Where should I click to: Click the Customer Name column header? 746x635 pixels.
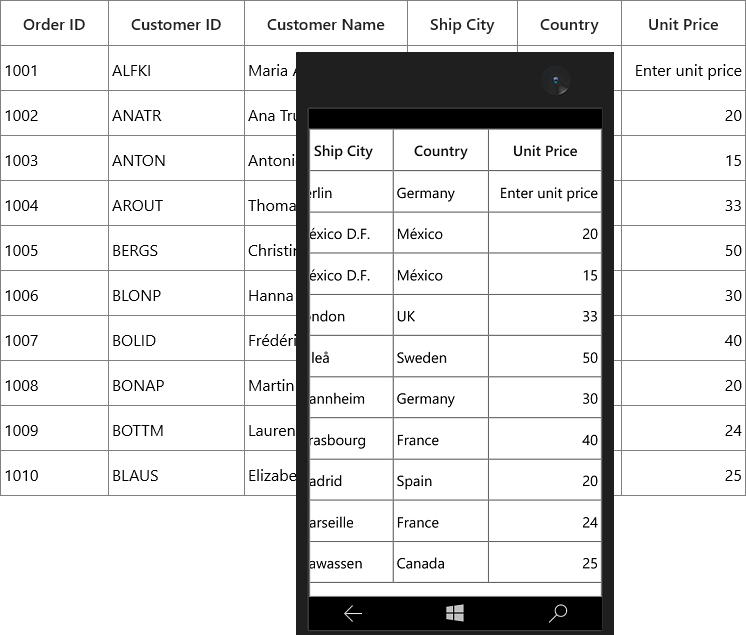pos(326,23)
